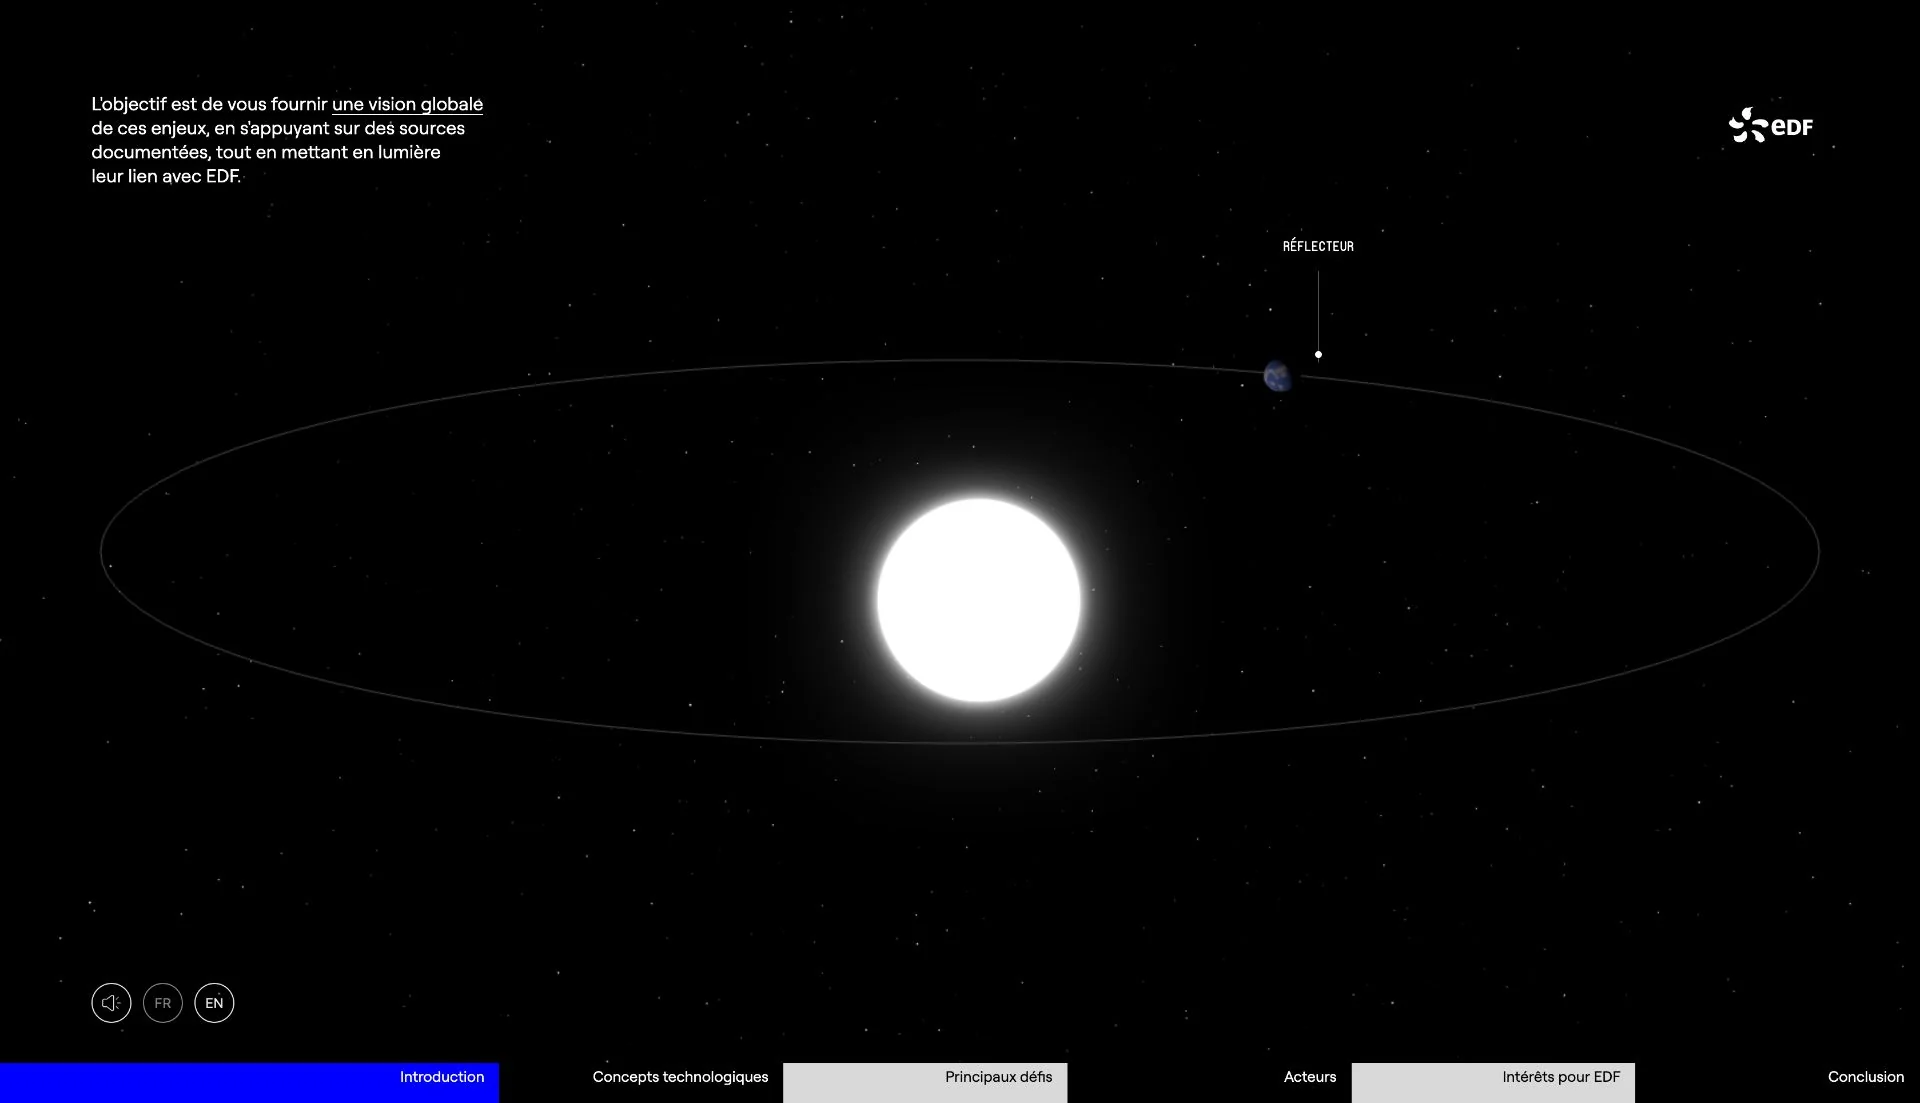Click the Réflecteur marker dot

tap(1318, 354)
